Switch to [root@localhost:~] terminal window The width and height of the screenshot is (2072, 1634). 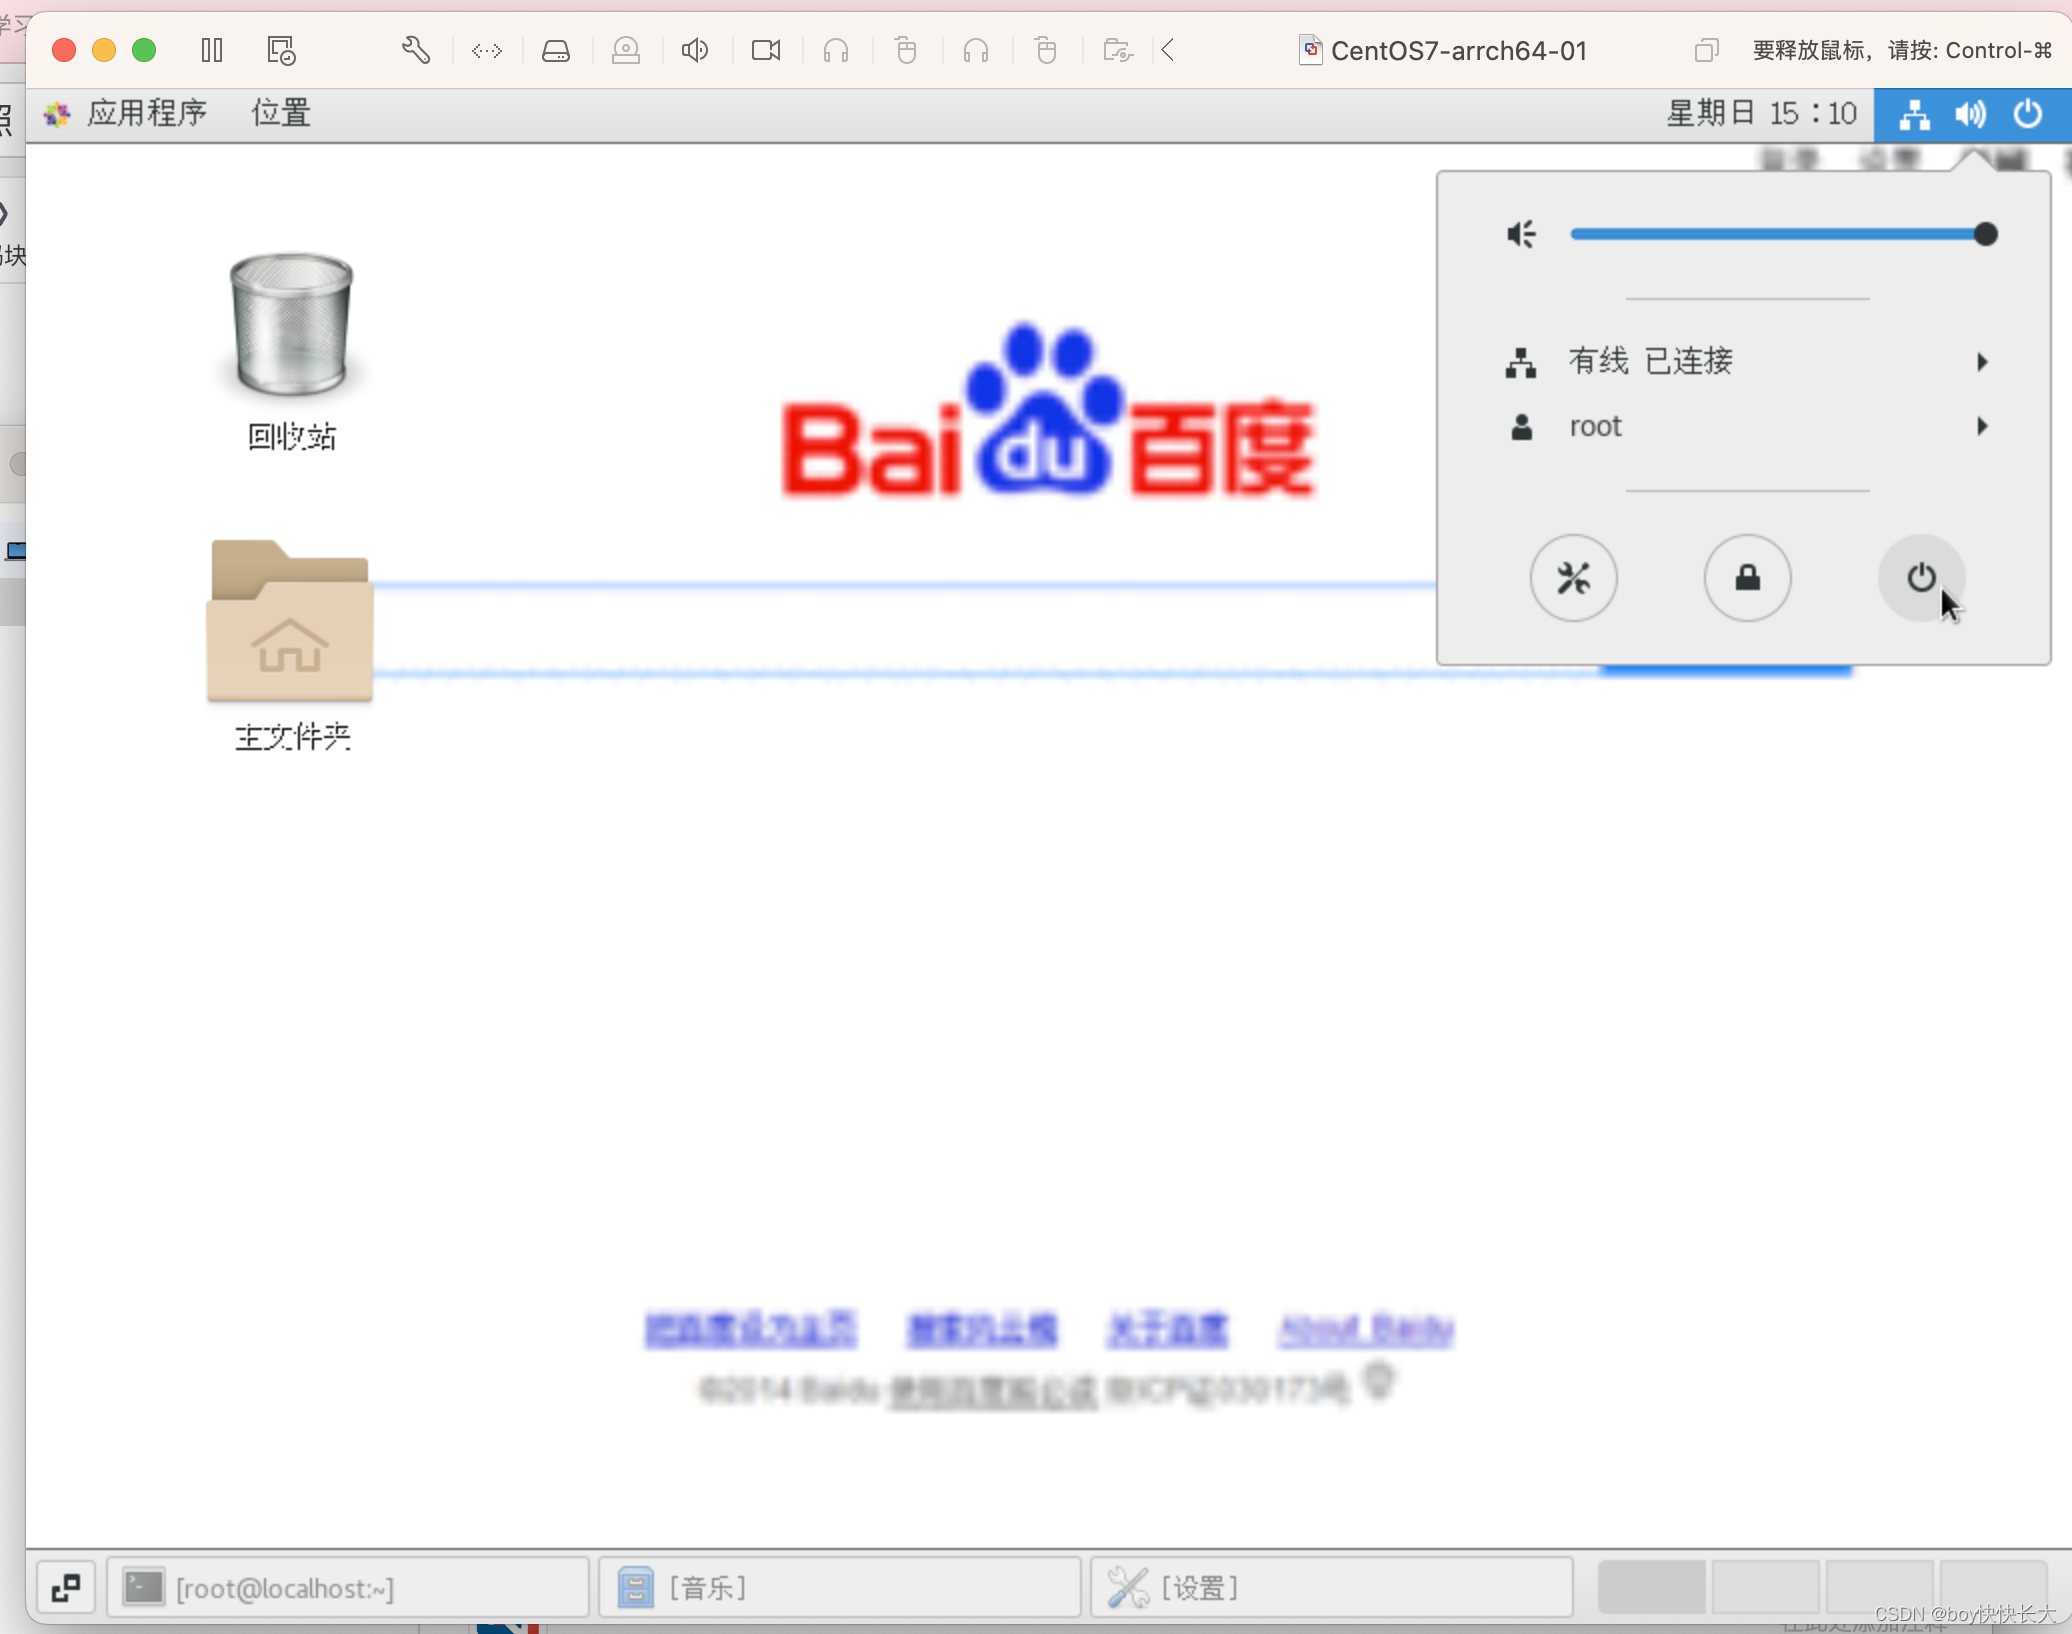[348, 1587]
